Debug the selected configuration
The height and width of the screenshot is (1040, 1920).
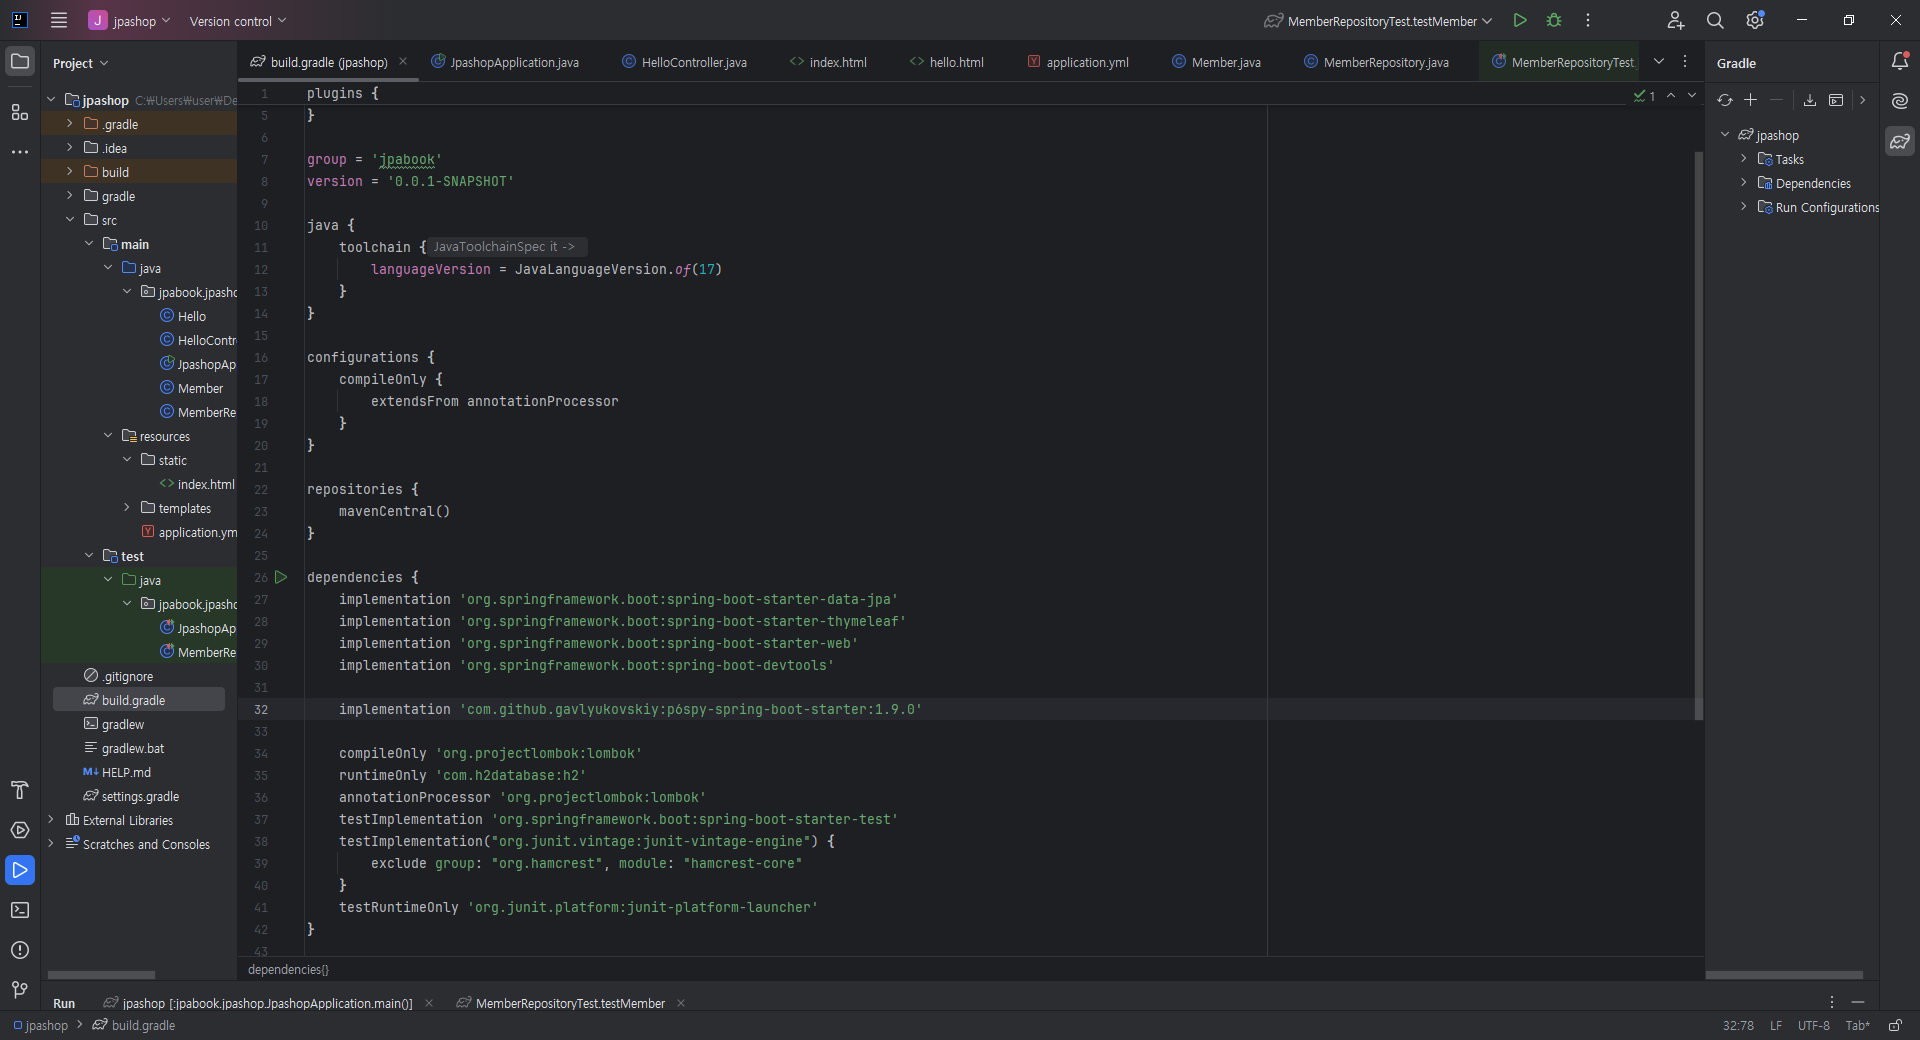(1554, 20)
